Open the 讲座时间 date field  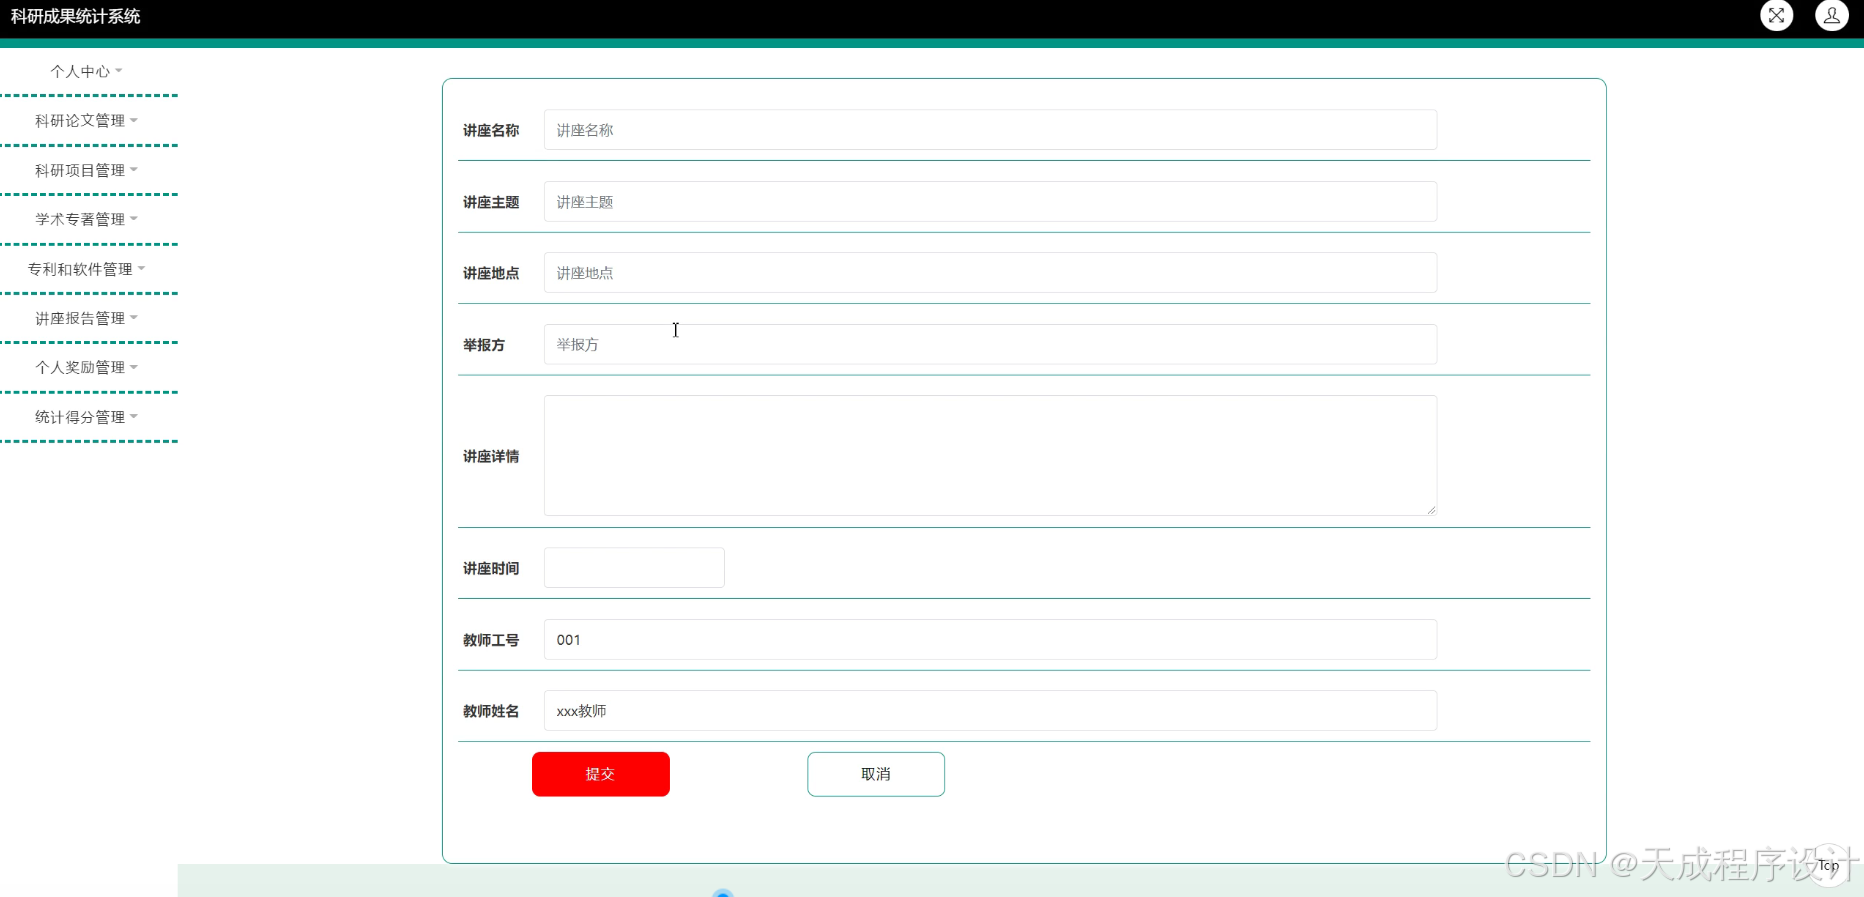pos(634,568)
